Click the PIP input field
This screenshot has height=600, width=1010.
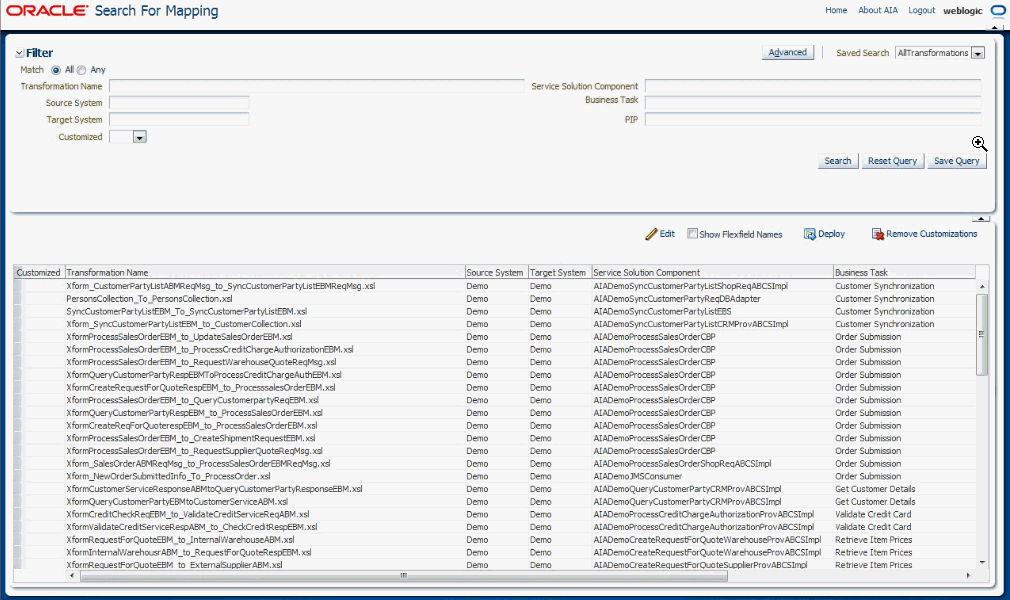(x=813, y=120)
